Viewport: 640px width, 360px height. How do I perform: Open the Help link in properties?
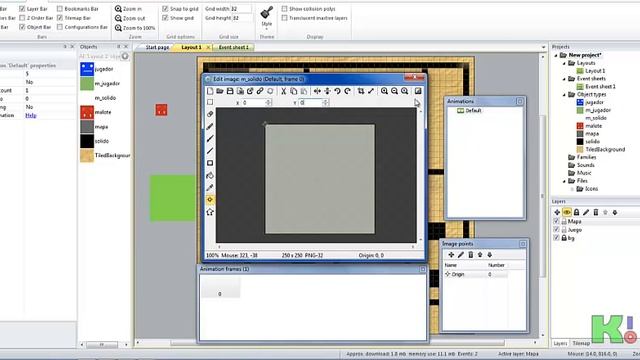31,116
